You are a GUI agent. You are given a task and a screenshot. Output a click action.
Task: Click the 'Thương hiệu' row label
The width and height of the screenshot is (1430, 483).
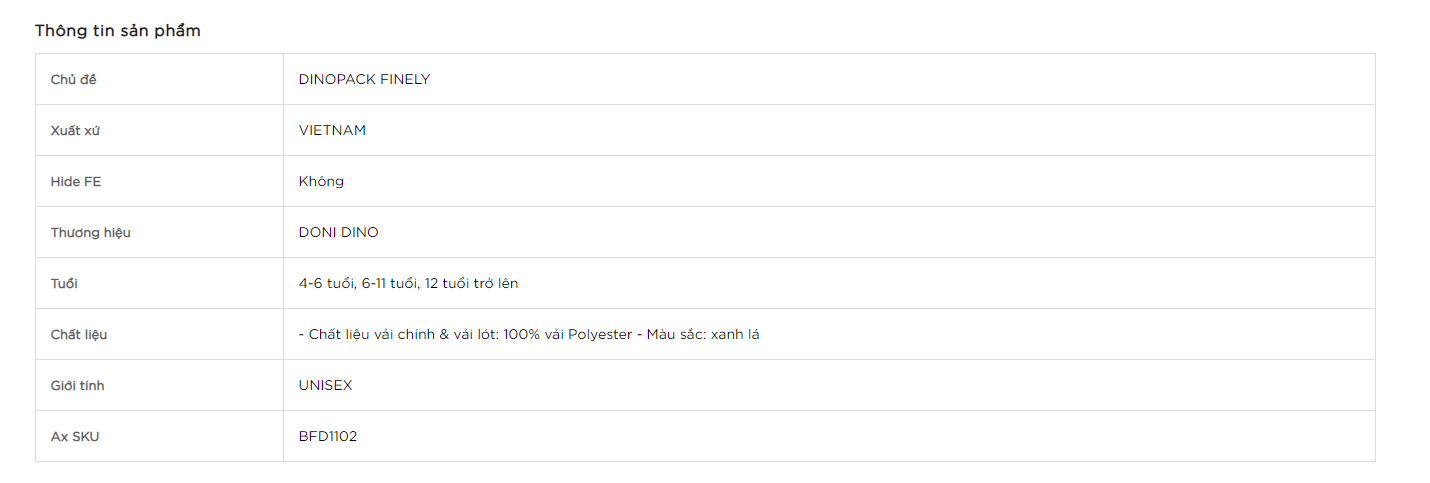(x=91, y=232)
